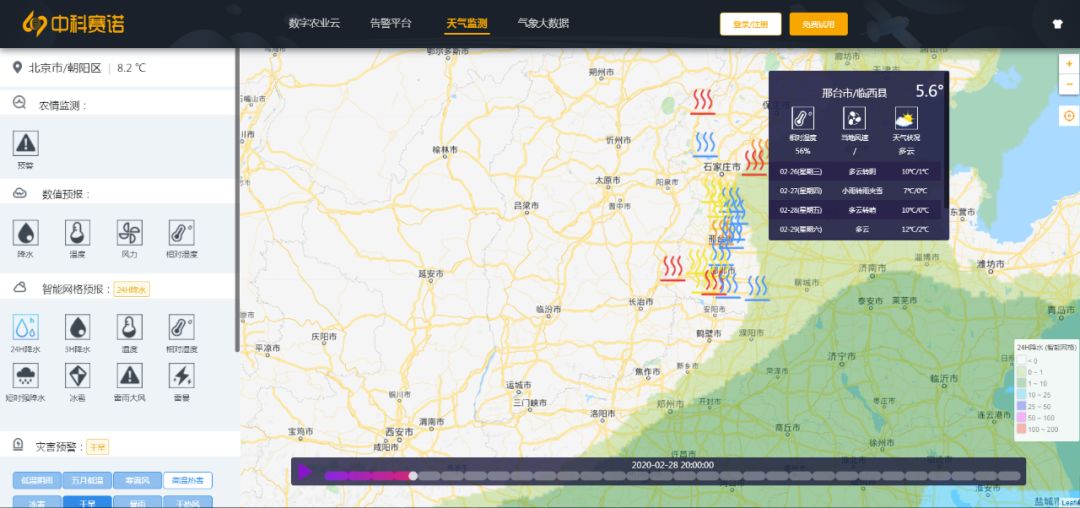1080x508 pixels.
Task: Click the red heat marker west of 邯郸市
Action: (672, 268)
